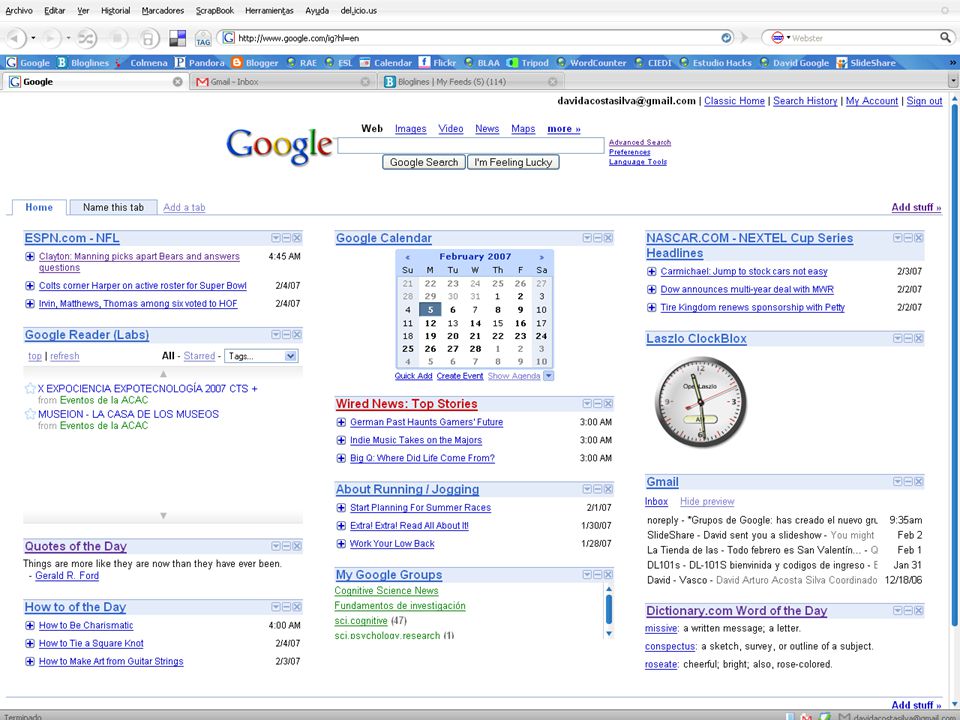960x720 pixels.
Task: Close the Gmail - Inbox browser tab
Action: click(x=366, y=81)
